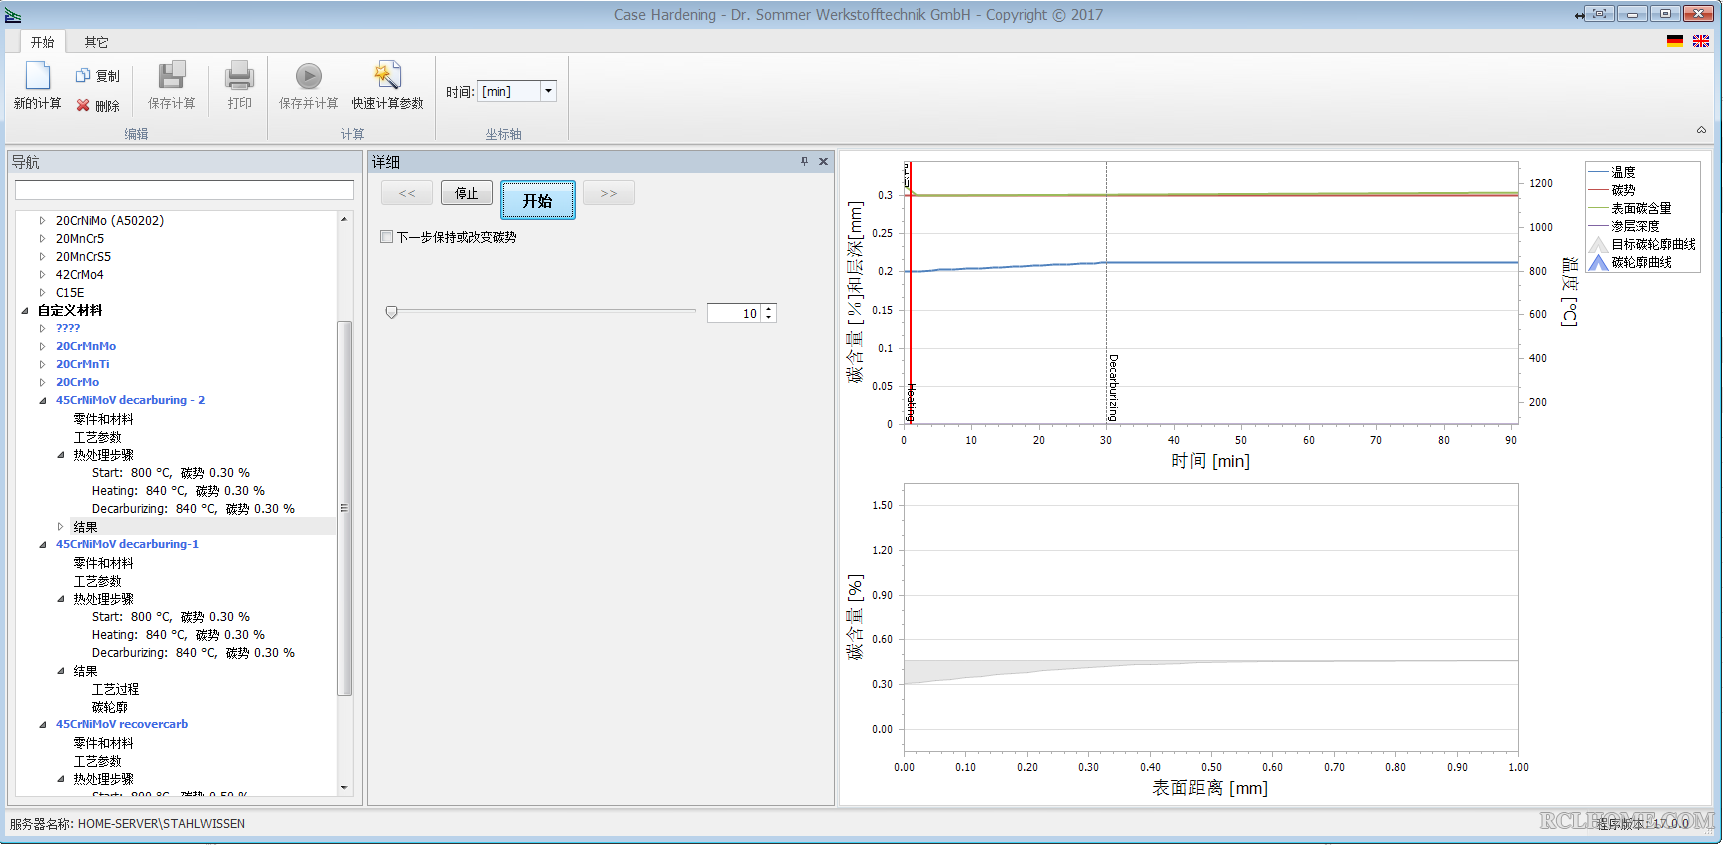Click the New calculation (新的计算) icon

pos(37,76)
